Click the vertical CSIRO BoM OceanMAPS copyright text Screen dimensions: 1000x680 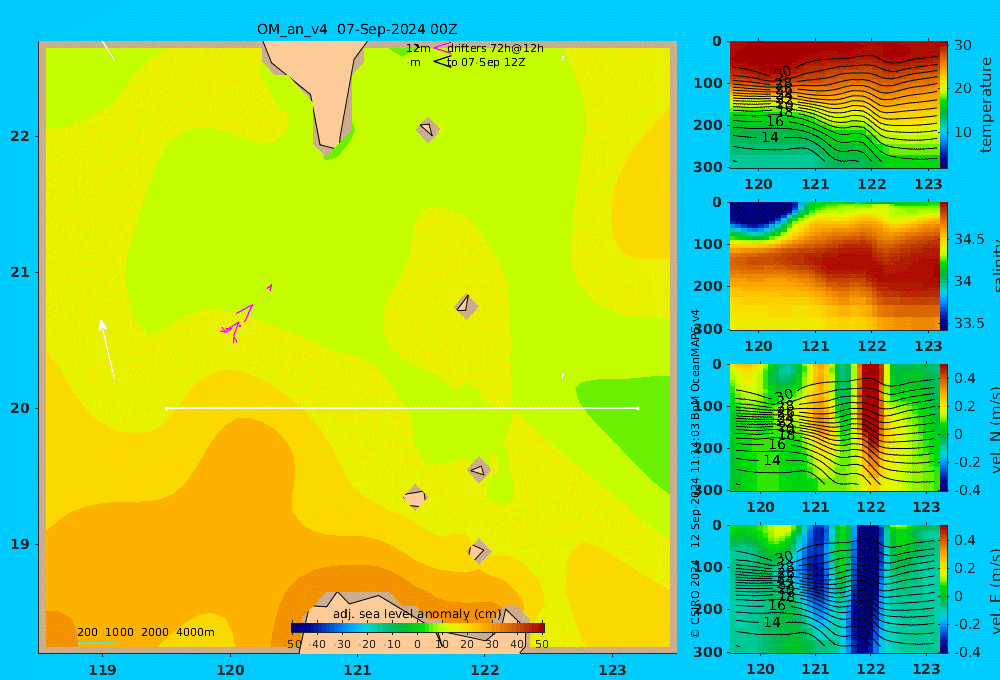tap(695, 474)
